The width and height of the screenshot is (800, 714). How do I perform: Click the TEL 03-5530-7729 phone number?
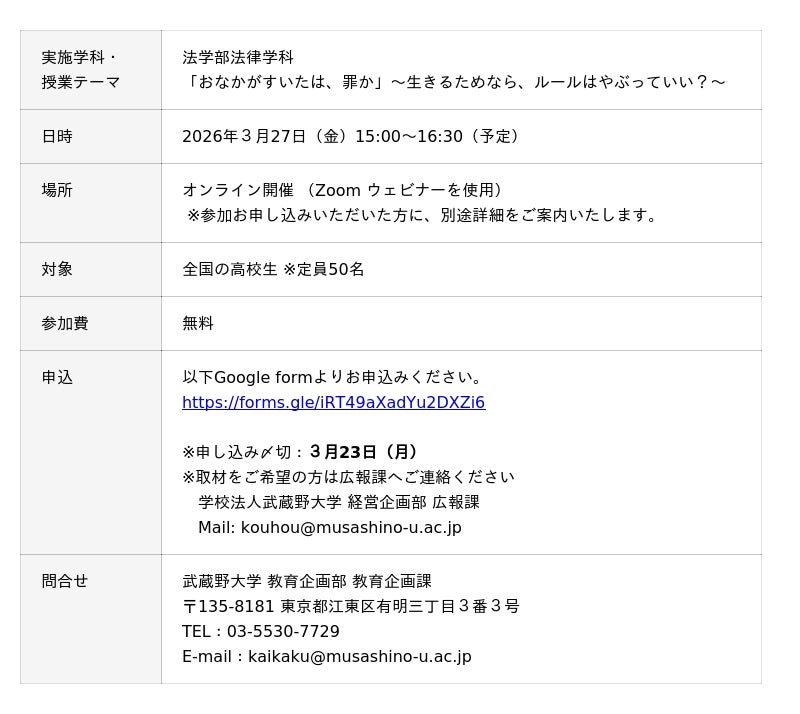283,632
